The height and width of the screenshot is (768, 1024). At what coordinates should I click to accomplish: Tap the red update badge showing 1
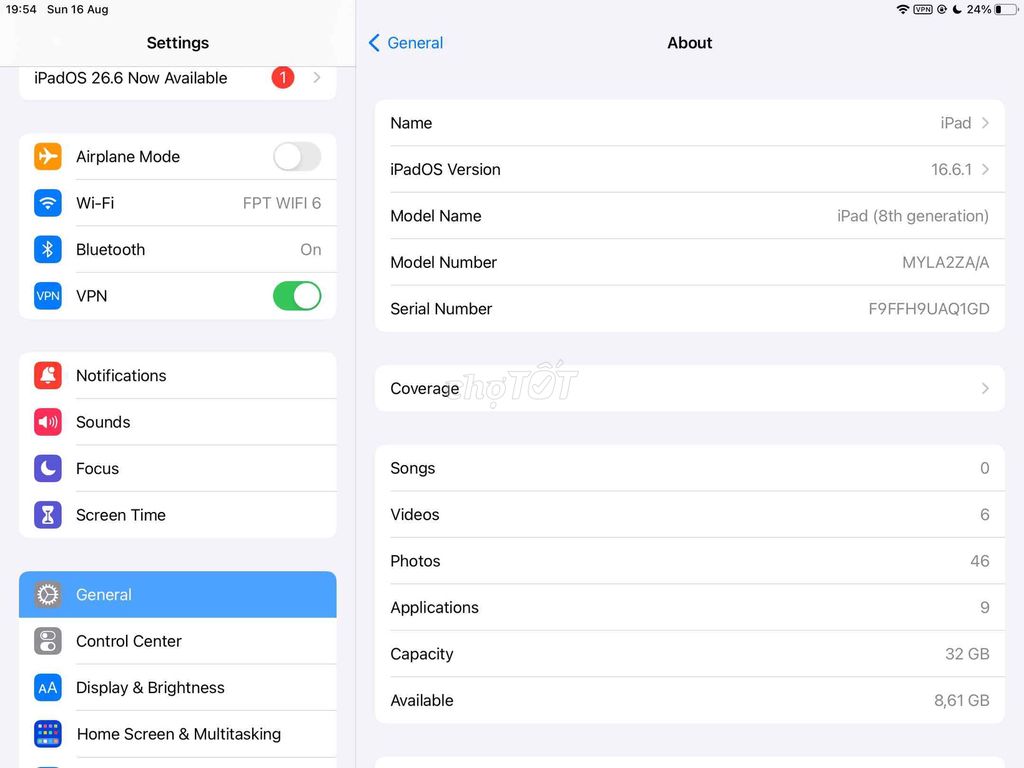coord(283,78)
